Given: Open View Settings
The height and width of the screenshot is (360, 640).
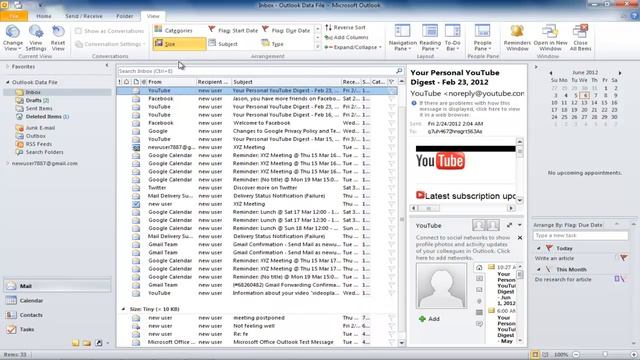Looking at the screenshot, I should pyautogui.click(x=36, y=38).
